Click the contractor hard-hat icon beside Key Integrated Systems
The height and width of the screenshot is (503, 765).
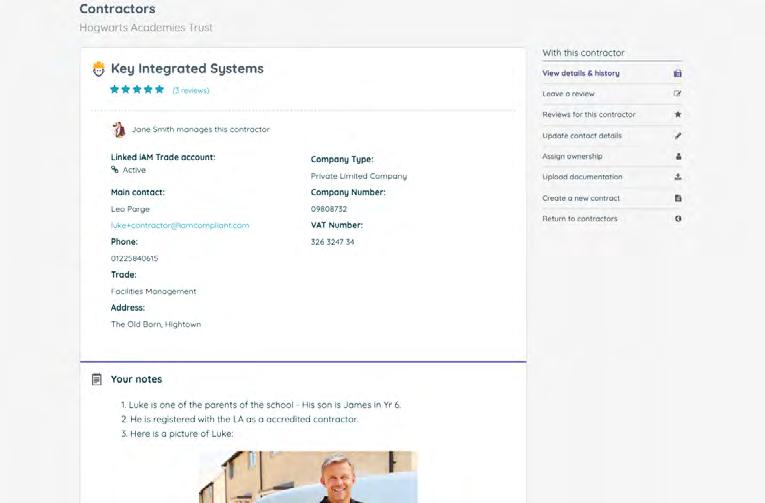[x=99, y=69]
